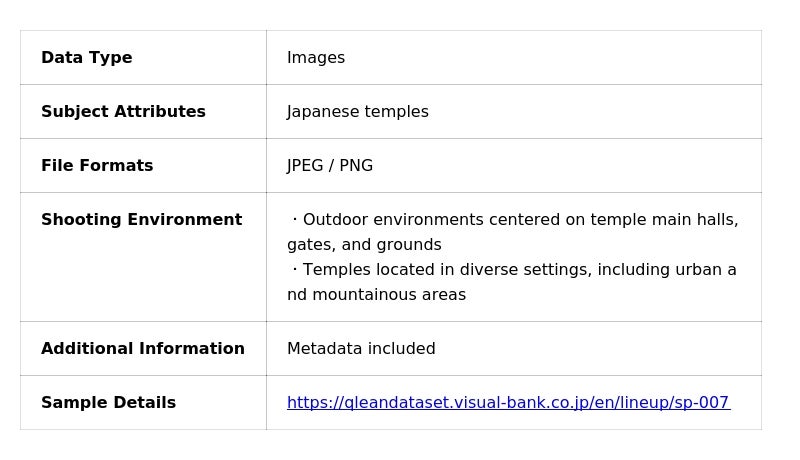Click the Subject Attributes row label
800x460 pixels.
[x=123, y=112]
